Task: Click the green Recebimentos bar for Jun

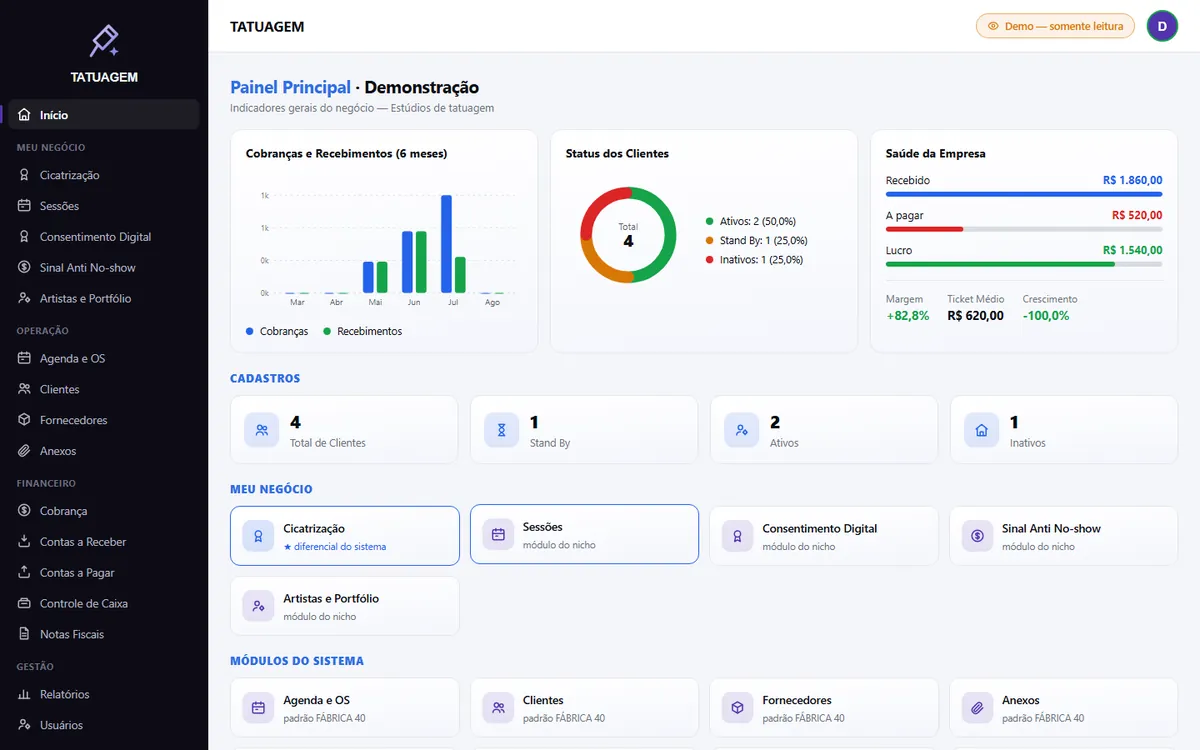Action: 421,262
